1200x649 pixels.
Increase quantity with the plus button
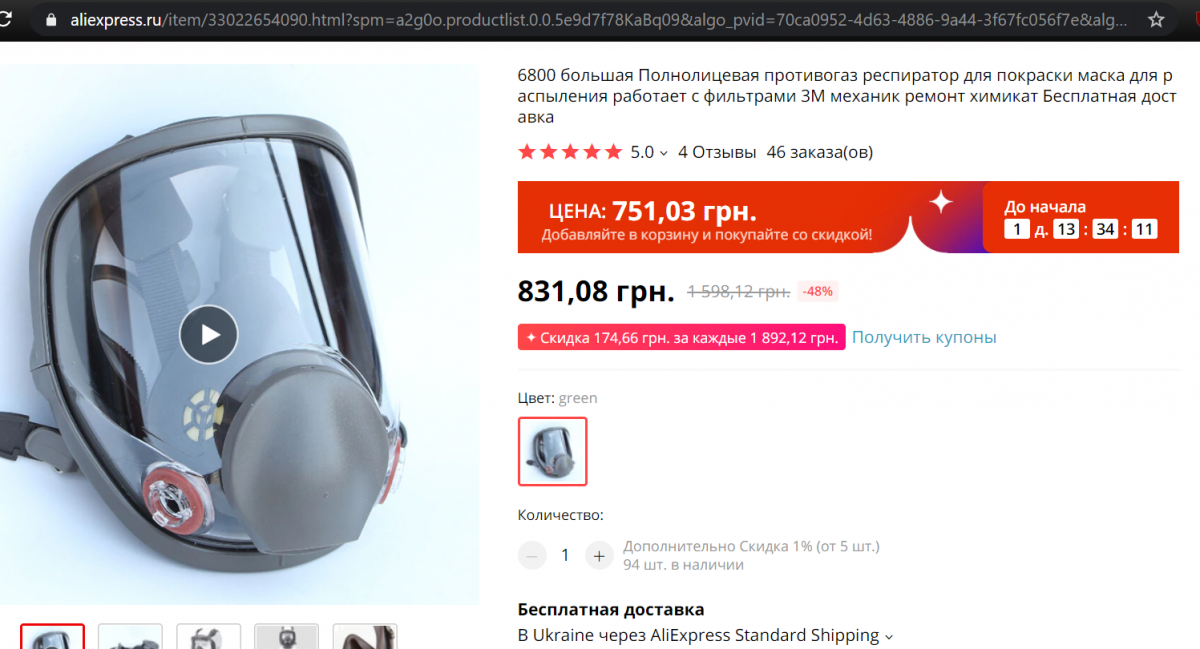coord(599,555)
